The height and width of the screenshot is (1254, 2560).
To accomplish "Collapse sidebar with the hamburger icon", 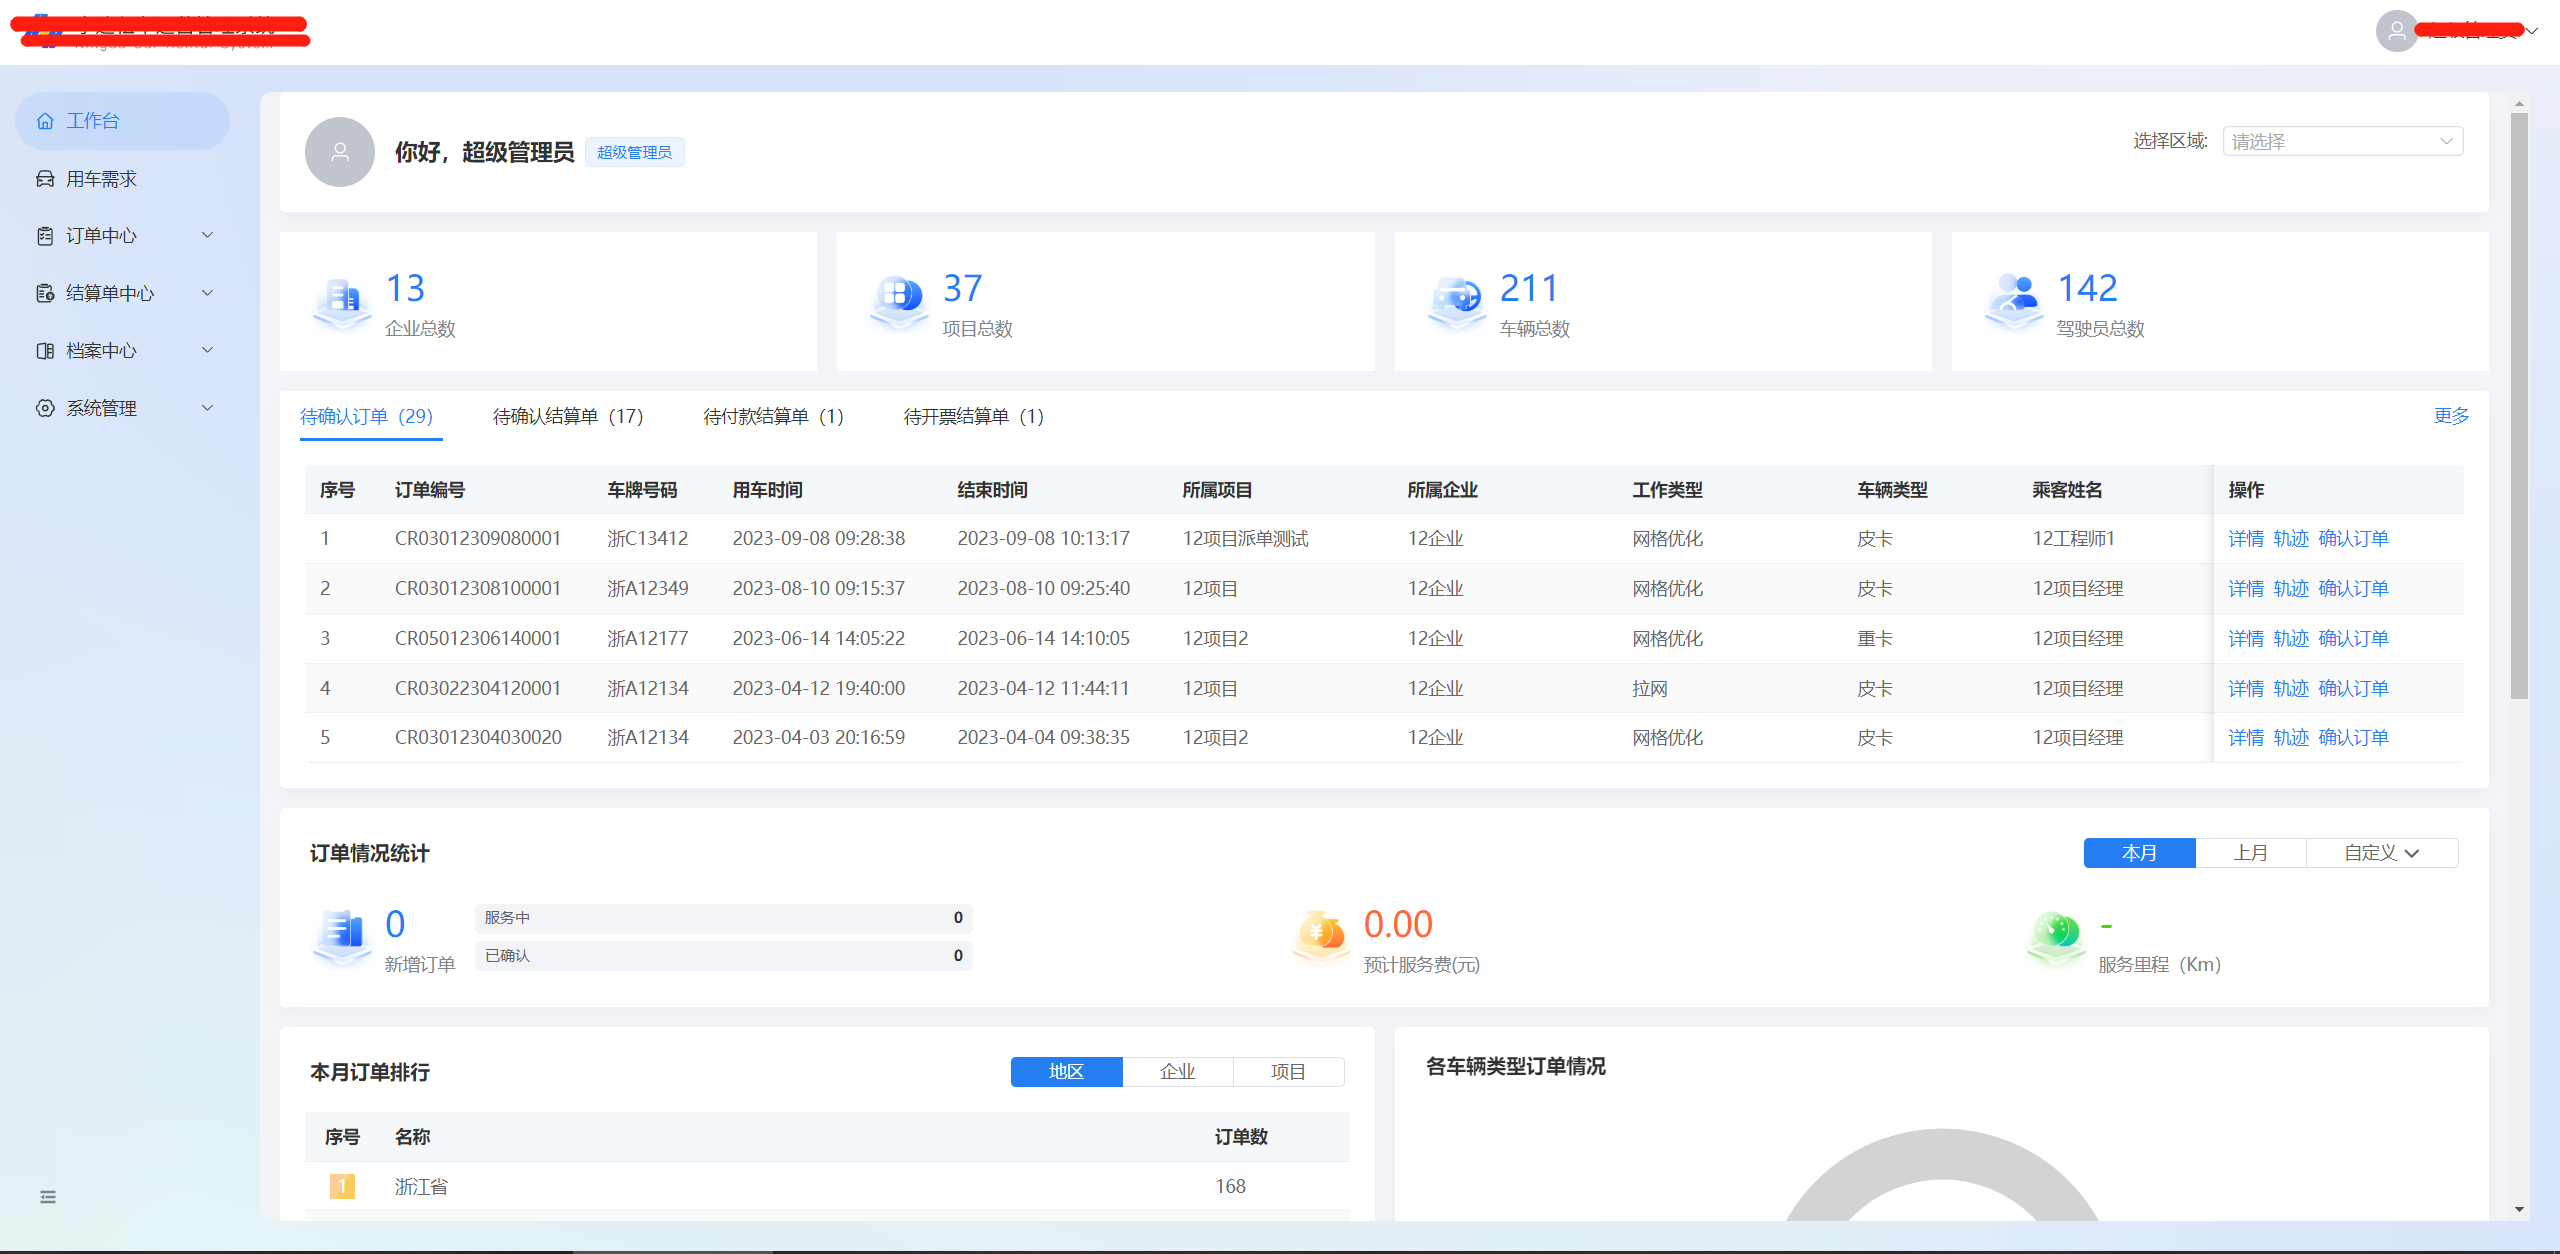I will [48, 1197].
